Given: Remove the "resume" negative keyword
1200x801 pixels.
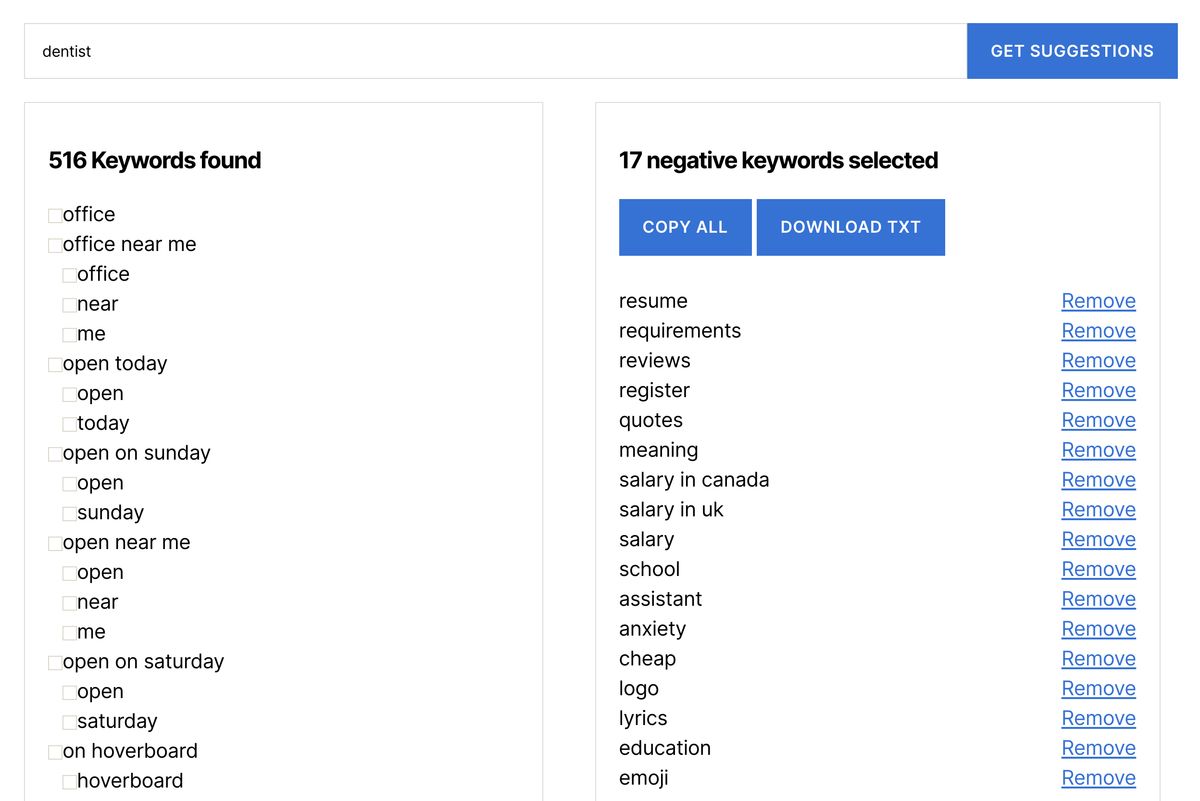Looking at the screenshot, I should (1098, 301).
